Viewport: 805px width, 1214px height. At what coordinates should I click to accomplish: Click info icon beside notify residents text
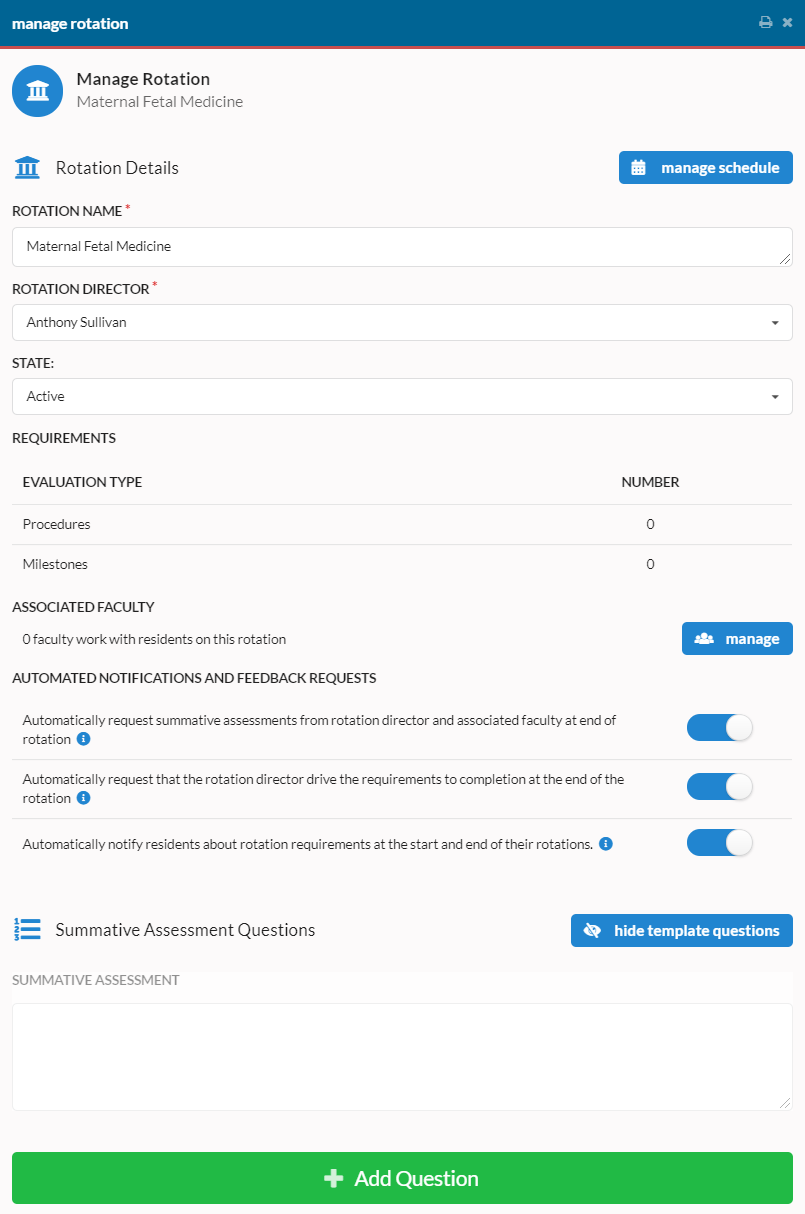tap(606, 843)
